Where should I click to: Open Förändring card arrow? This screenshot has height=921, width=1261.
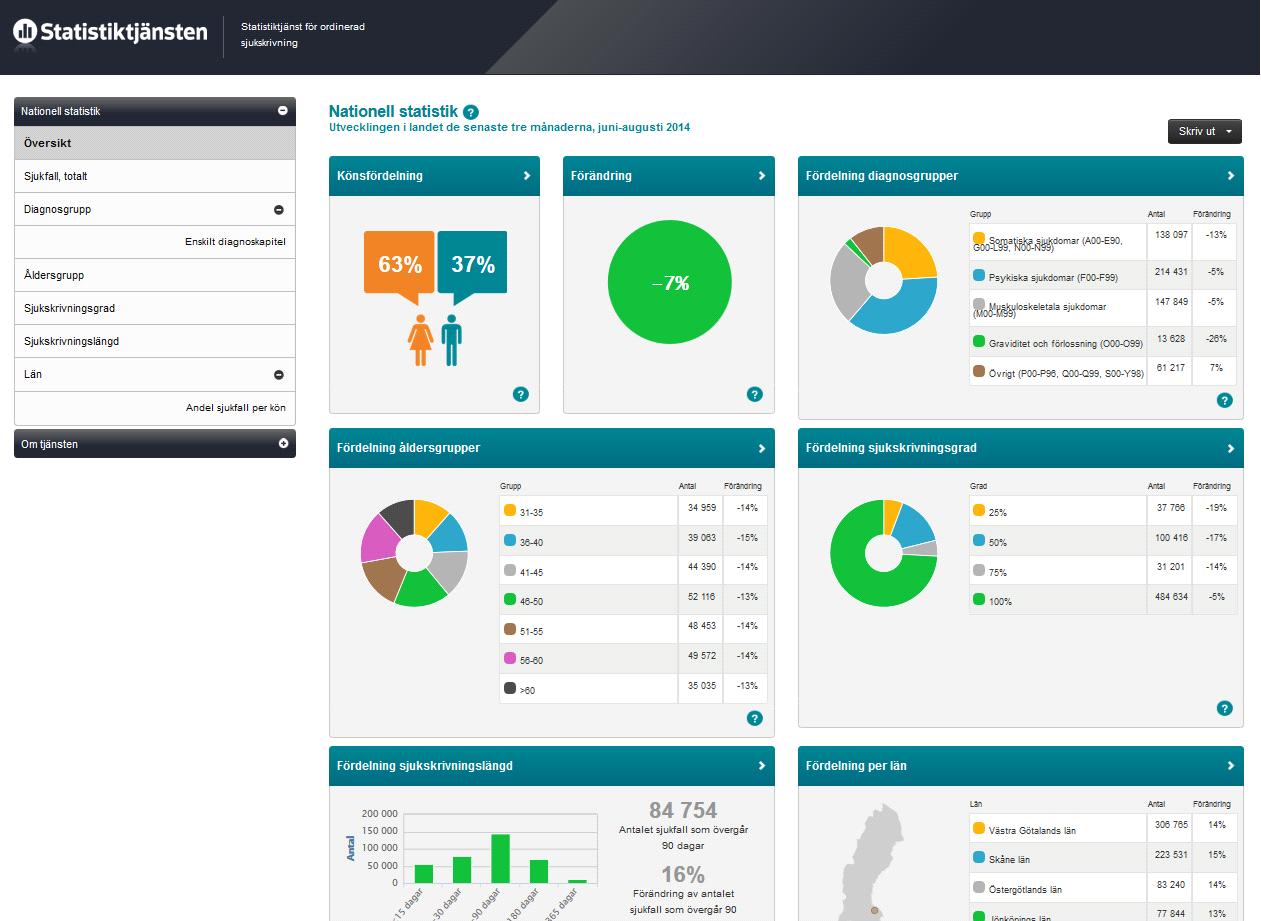[x=761, y=176]
